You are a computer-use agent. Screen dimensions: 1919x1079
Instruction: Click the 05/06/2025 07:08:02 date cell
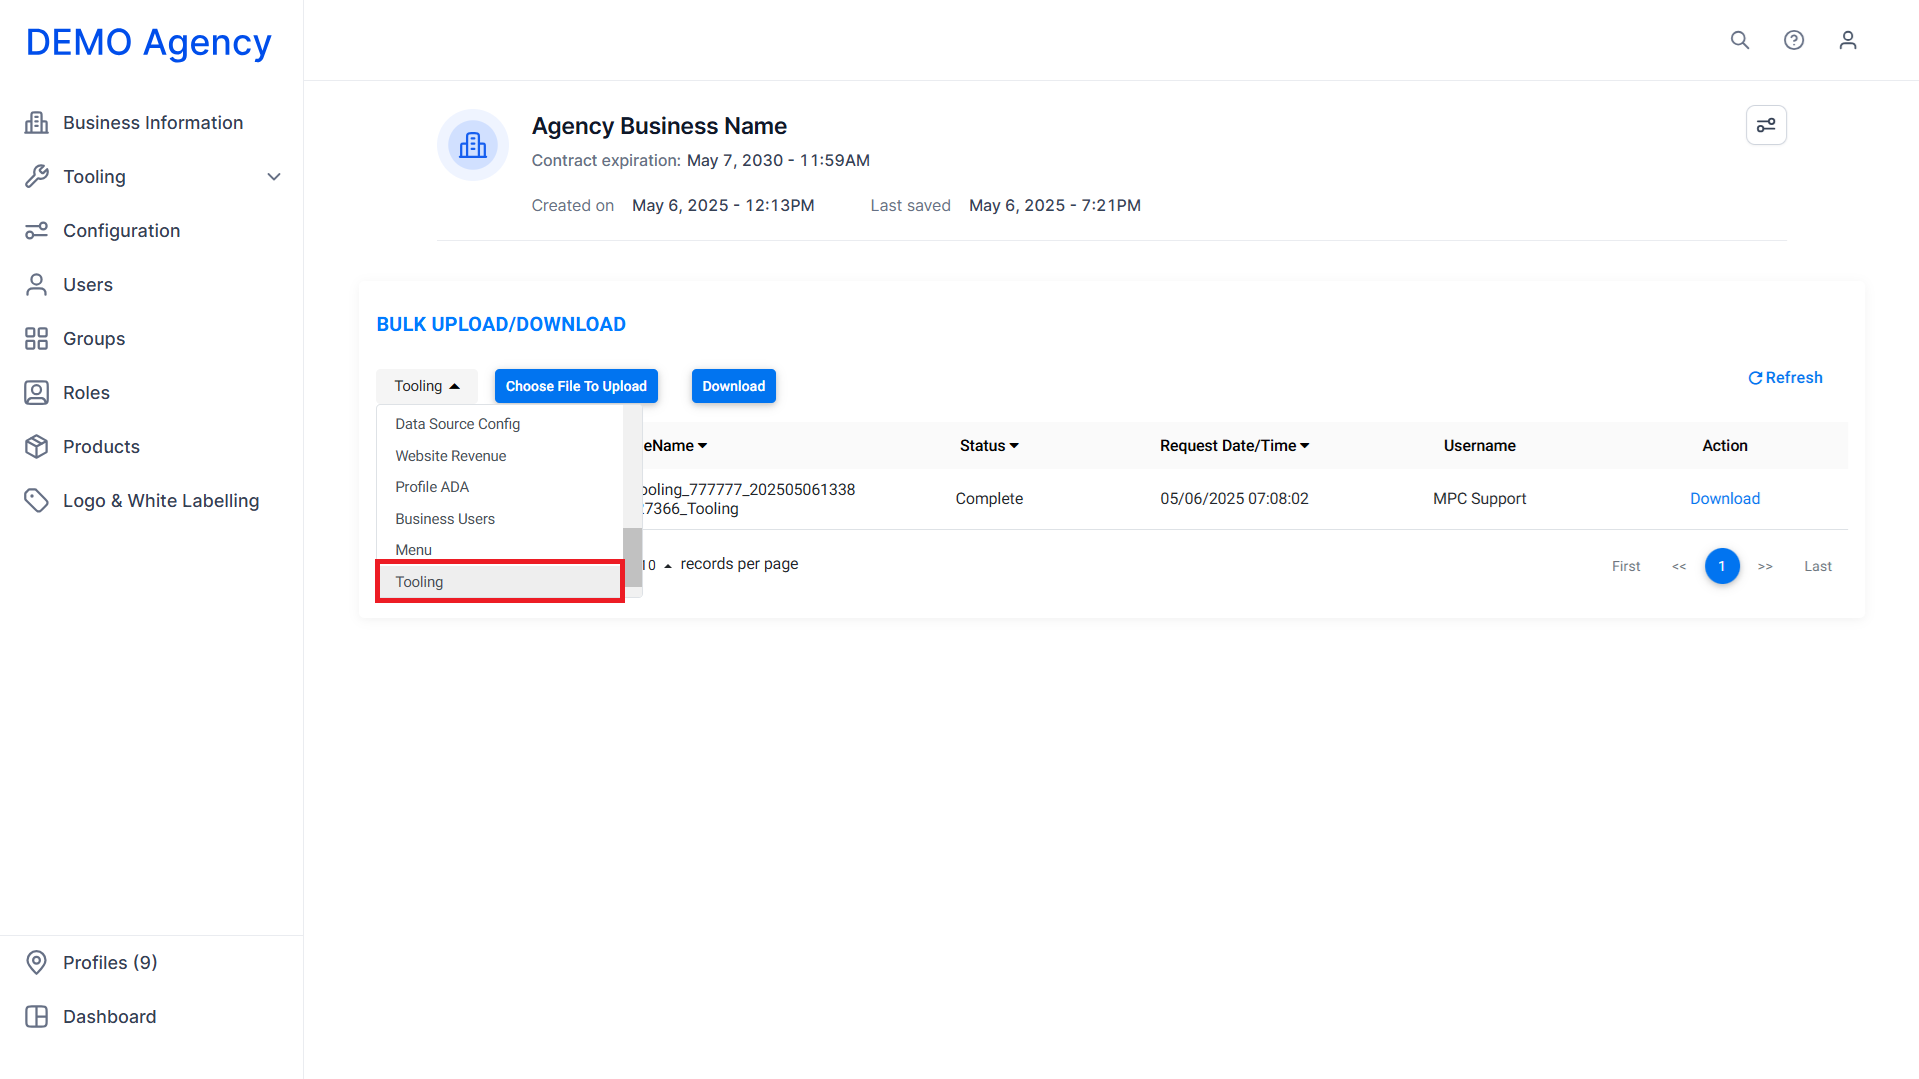[1234, 499]
